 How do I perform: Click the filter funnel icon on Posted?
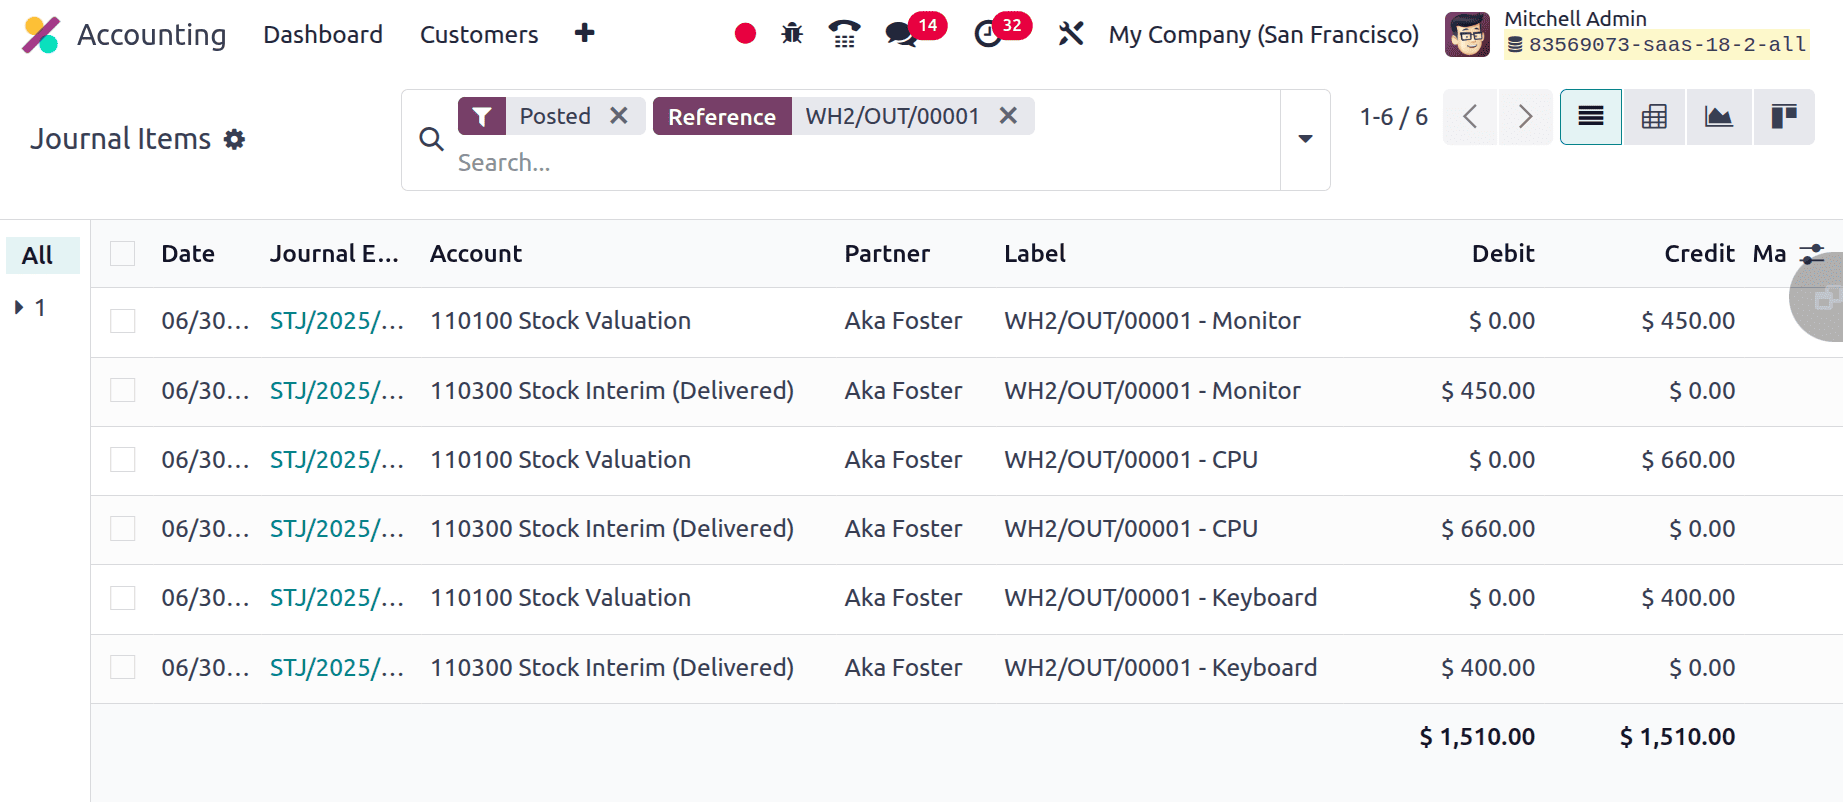pyautogui.click(x=482, y=116)
